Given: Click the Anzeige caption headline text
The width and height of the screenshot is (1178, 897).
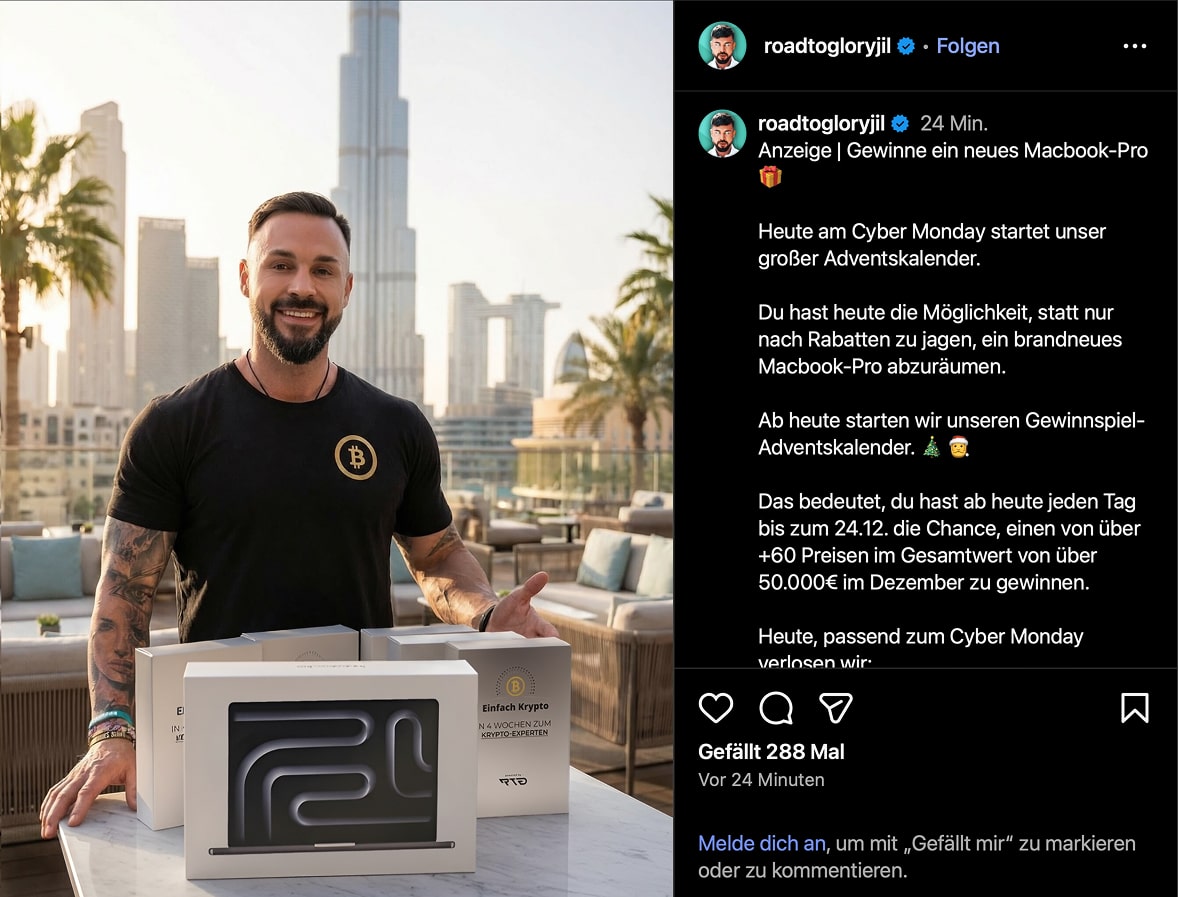Looking at the screenshot, I should click(x=953, y=150).
